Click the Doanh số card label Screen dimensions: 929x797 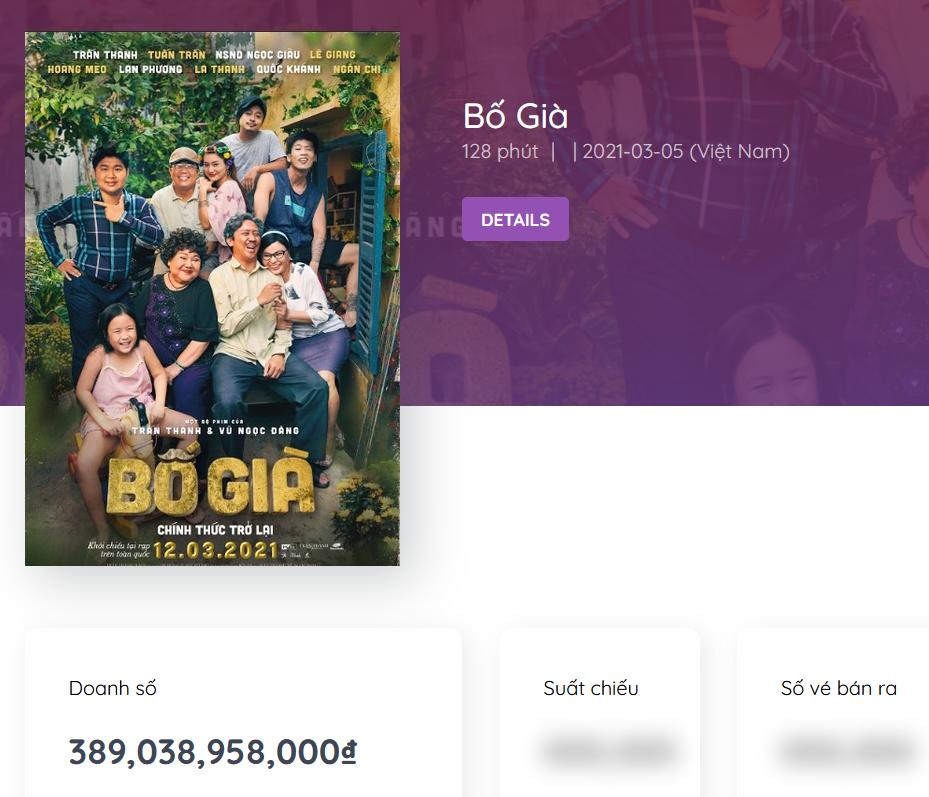coord(113,688)
